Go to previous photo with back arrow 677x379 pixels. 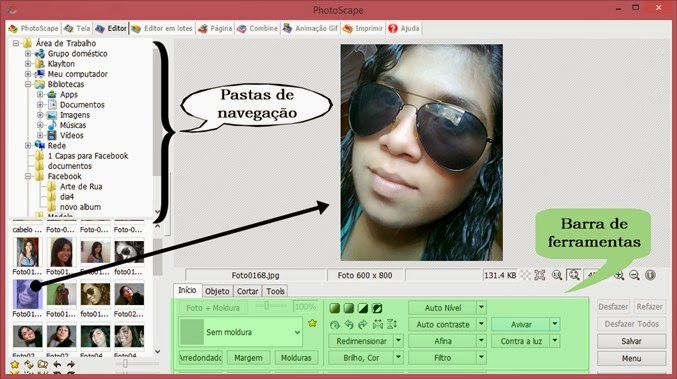(x=57, y=365)
